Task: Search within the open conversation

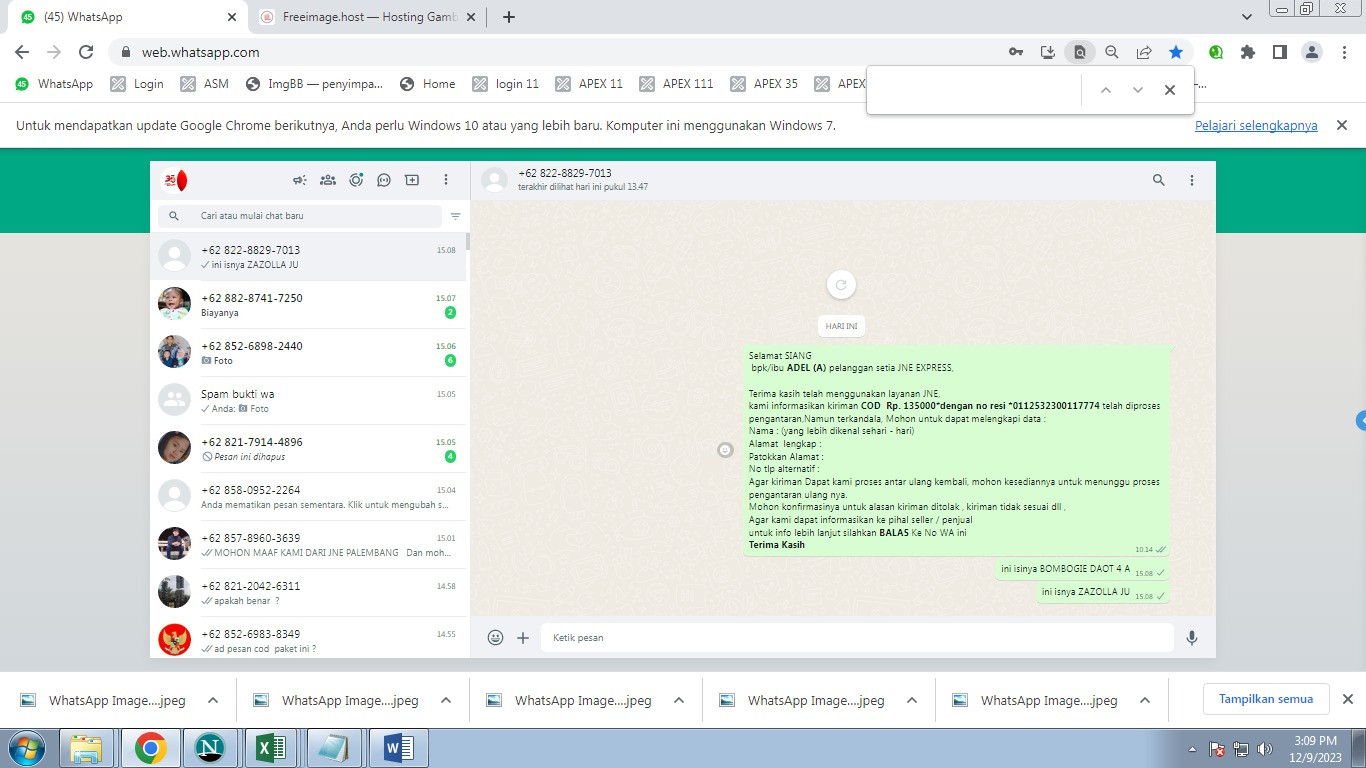Action: coord(1159,180)
